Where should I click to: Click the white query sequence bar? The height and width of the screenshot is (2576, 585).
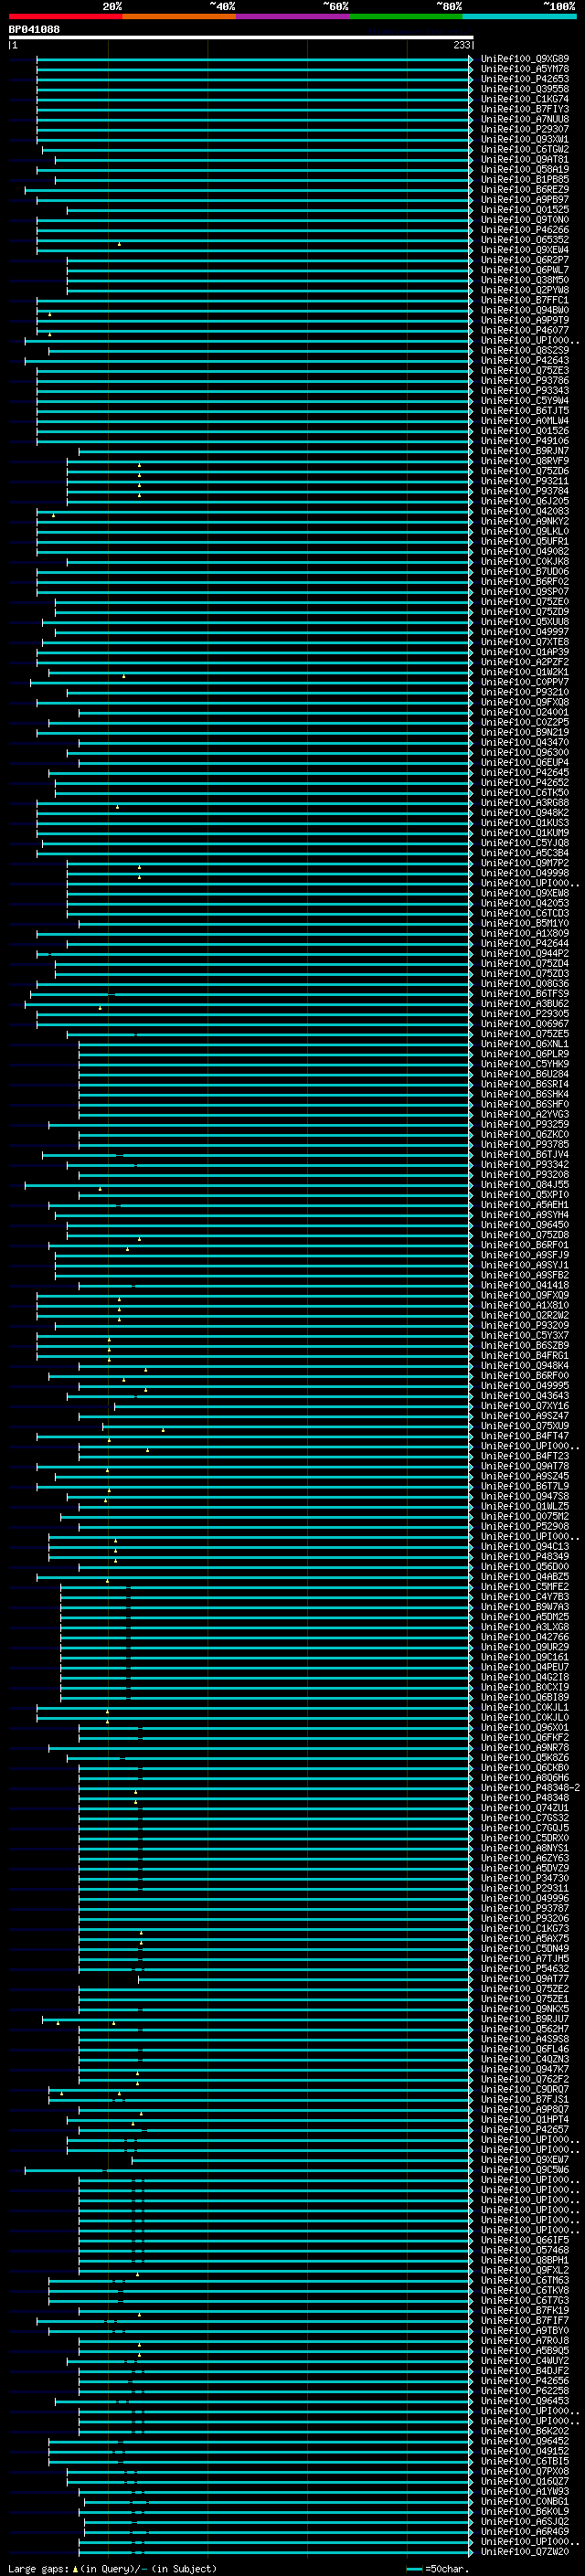coord(241,38)
